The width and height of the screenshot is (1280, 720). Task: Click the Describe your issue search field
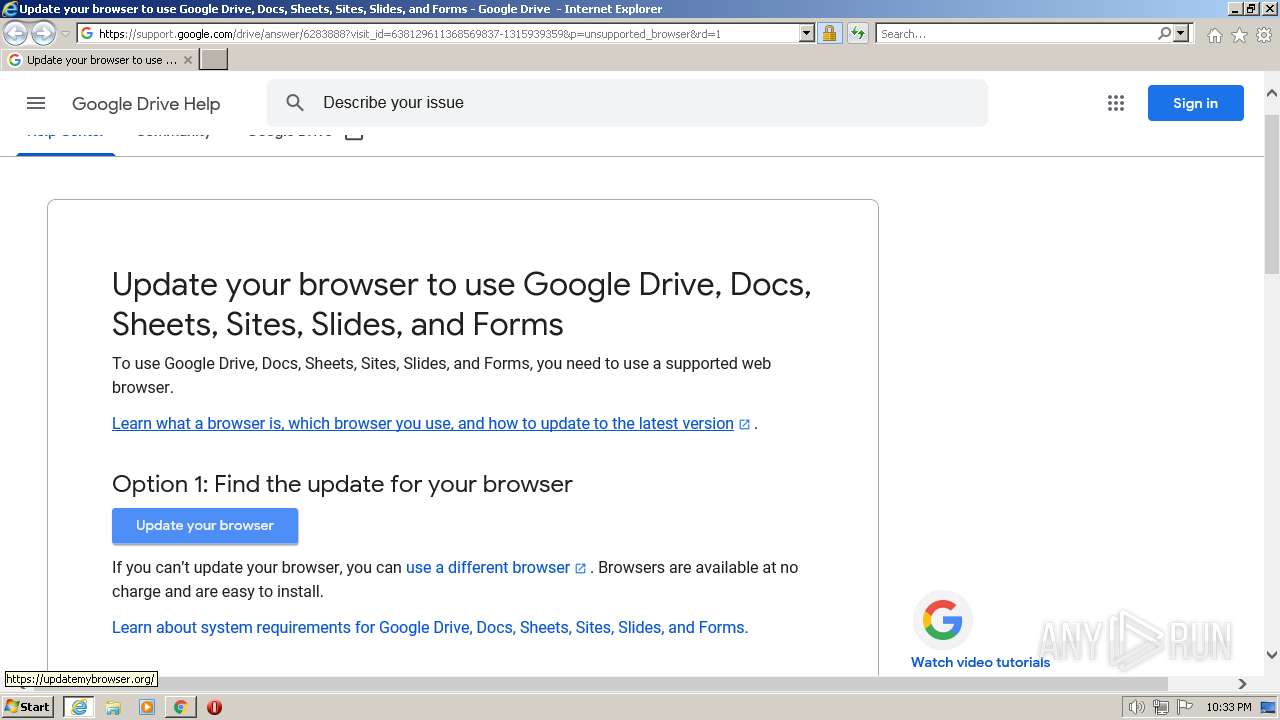[627, 103]
